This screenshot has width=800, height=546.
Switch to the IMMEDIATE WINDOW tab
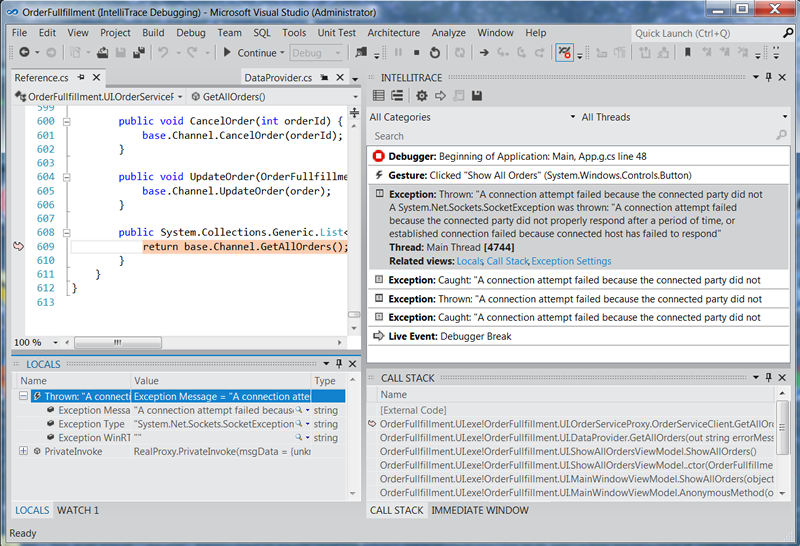pos(479,510)
